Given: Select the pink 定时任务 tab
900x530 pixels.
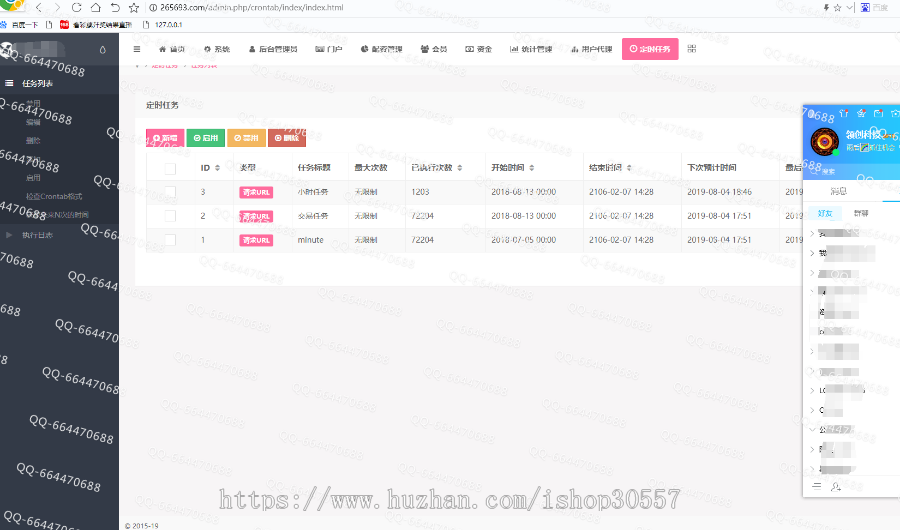Looking at the screenshot, I should (650, 49).
